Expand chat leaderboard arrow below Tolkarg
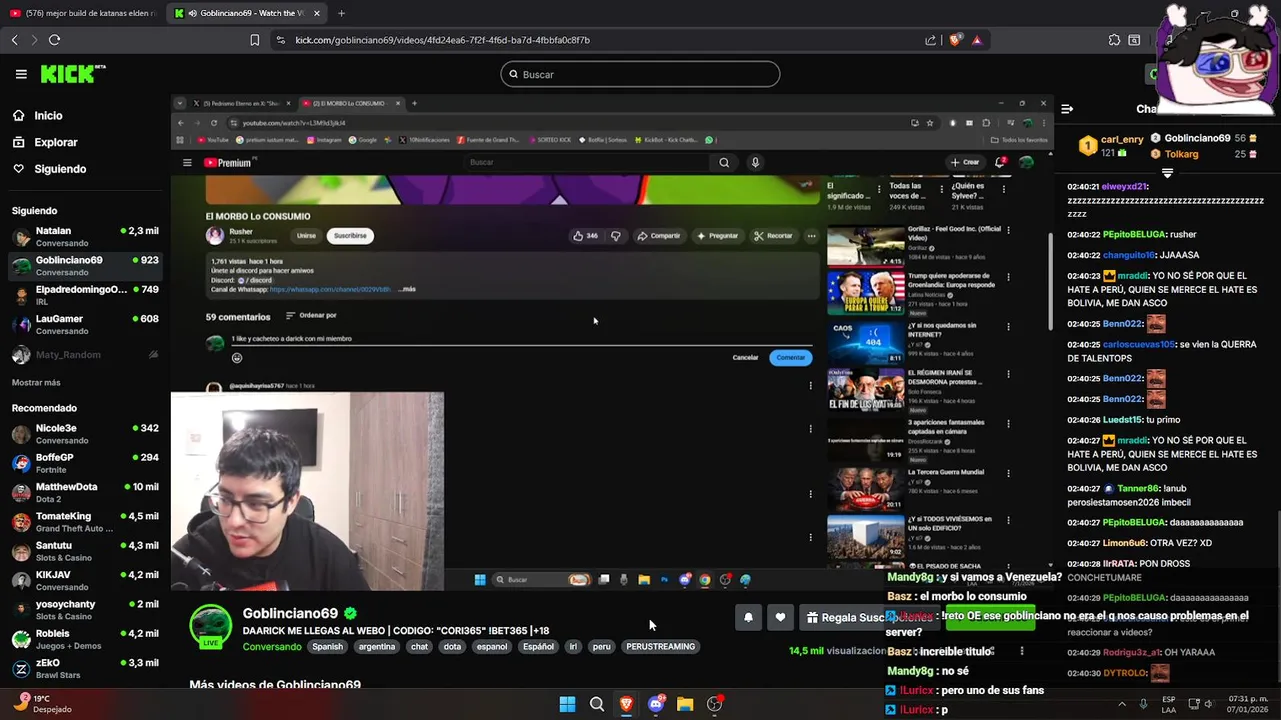This screenshot has width=1281, height=720. (1167, 173)
